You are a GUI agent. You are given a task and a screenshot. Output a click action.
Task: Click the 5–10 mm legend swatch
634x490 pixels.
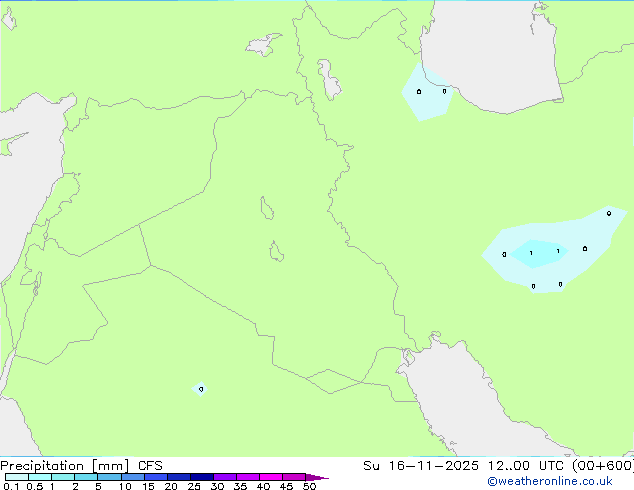[109, 477]
